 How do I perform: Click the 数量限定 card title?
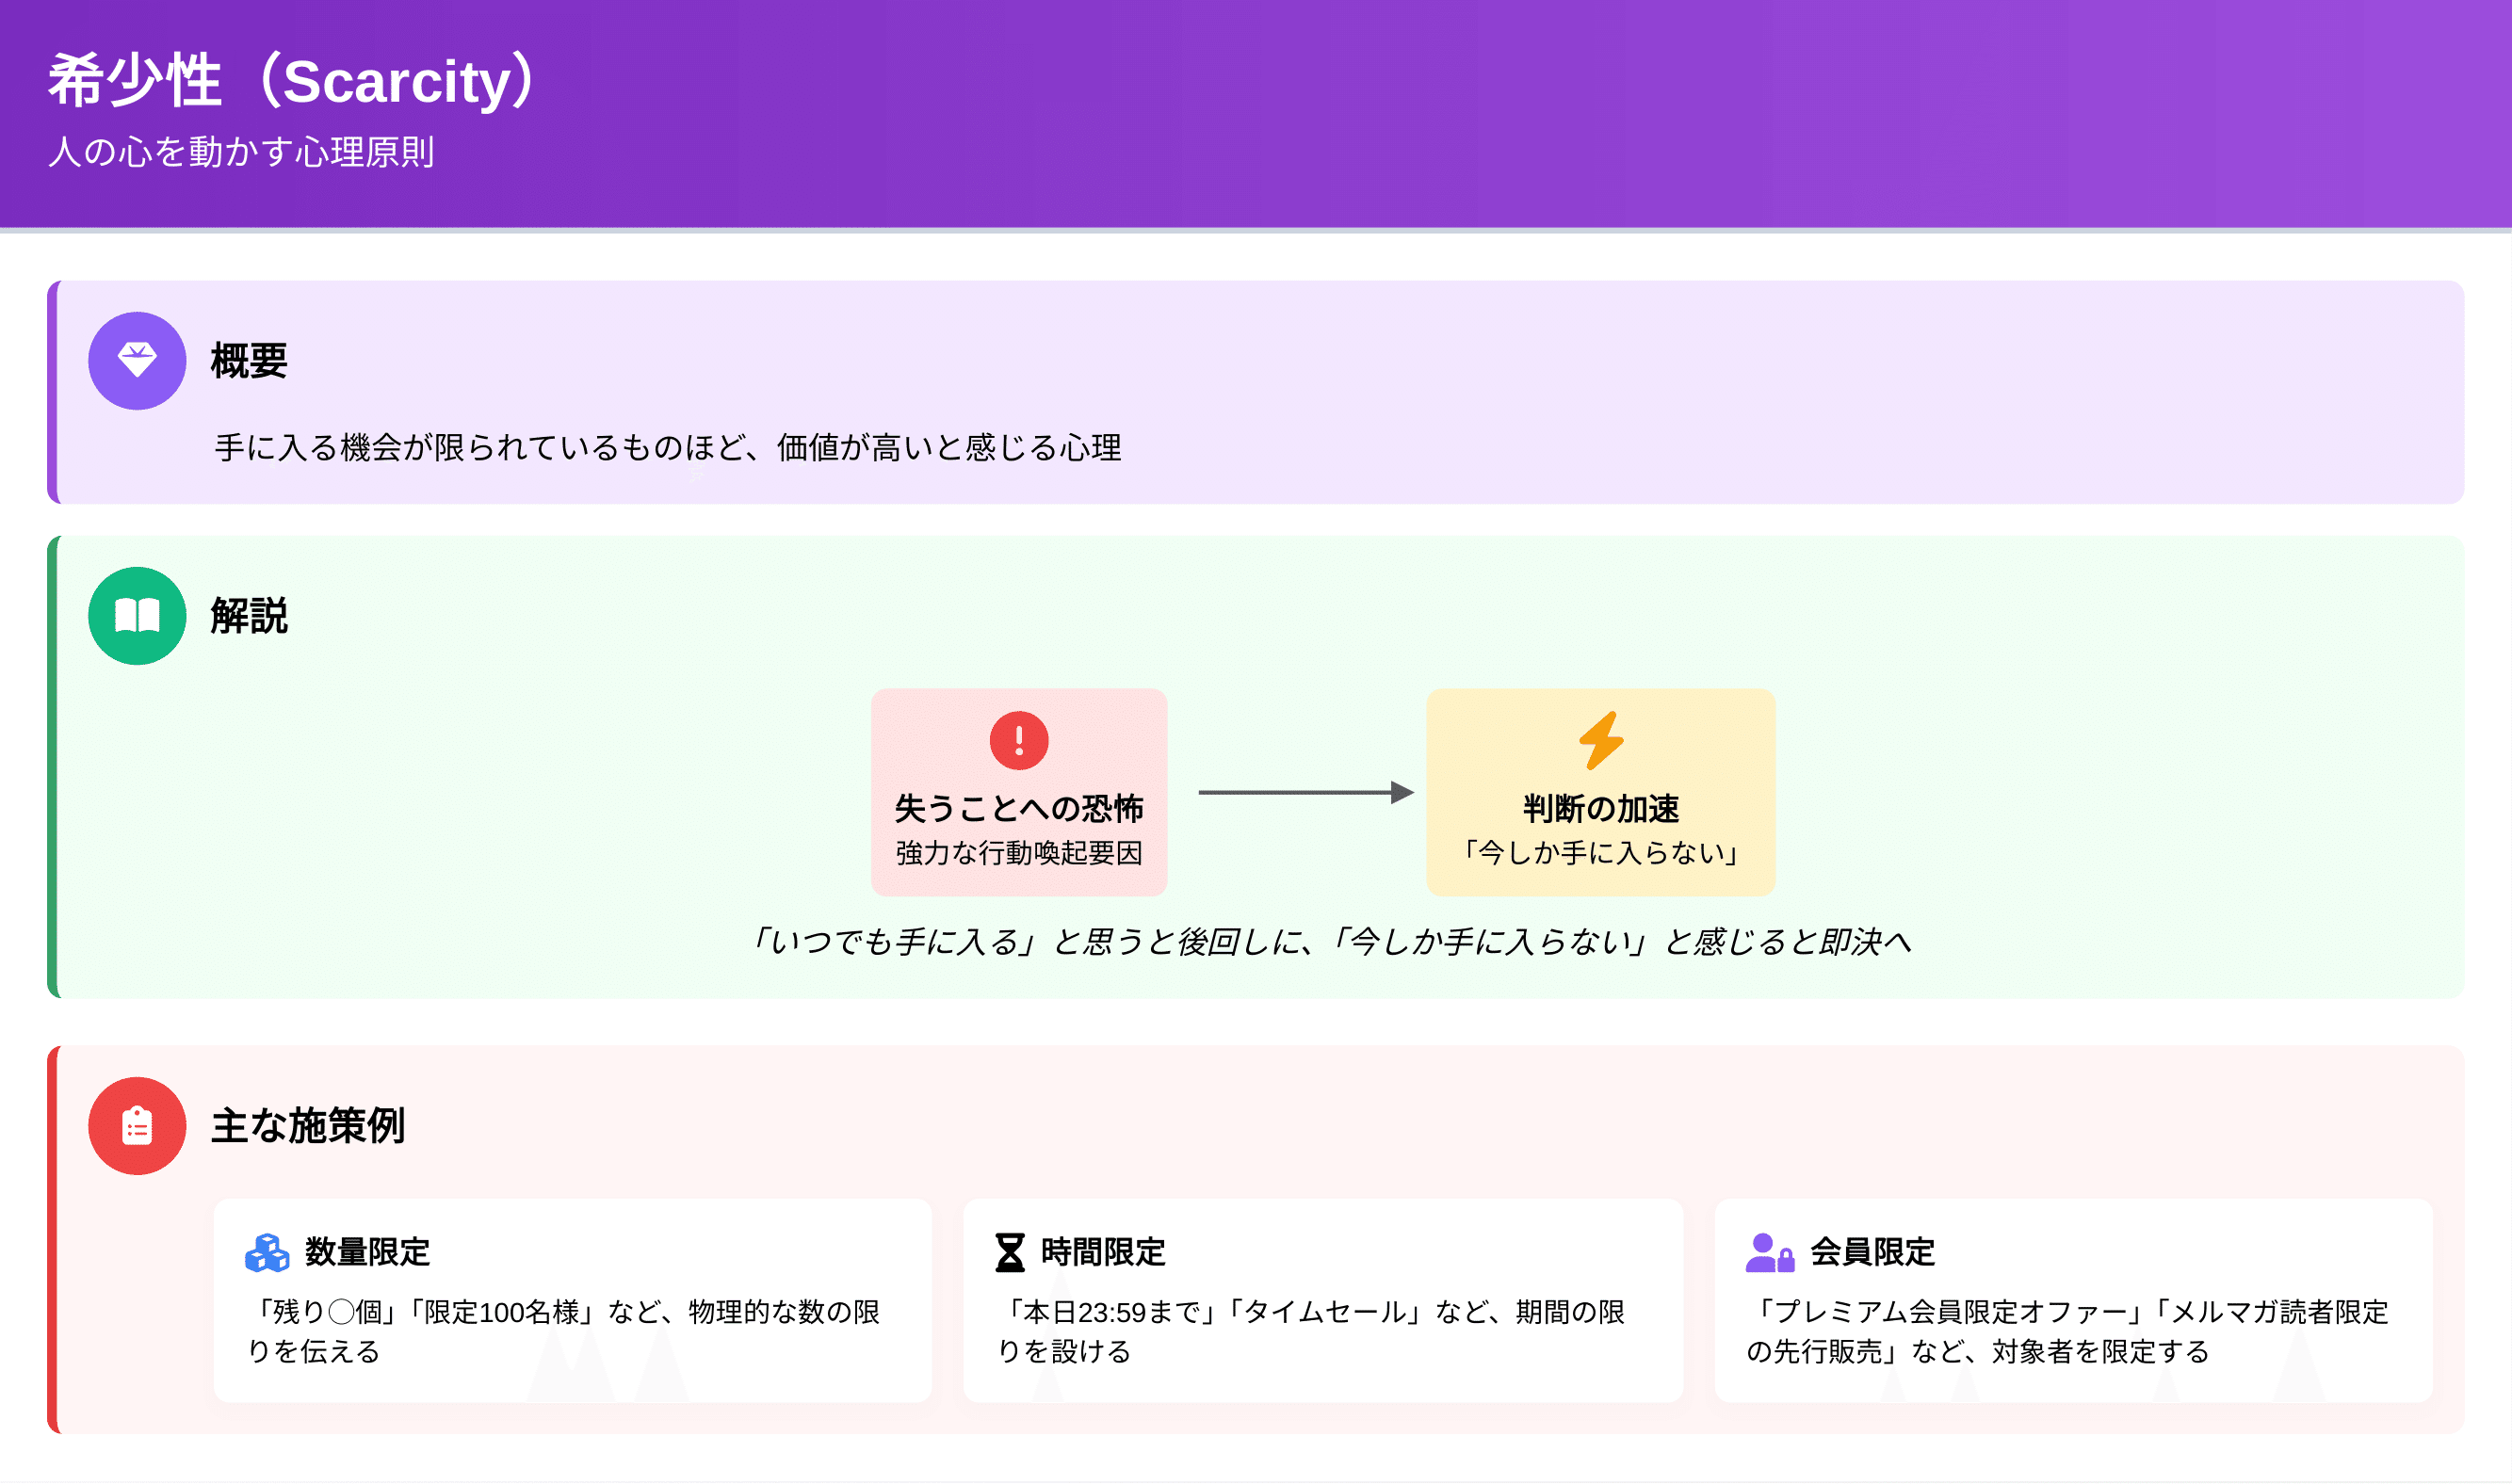367,1251
